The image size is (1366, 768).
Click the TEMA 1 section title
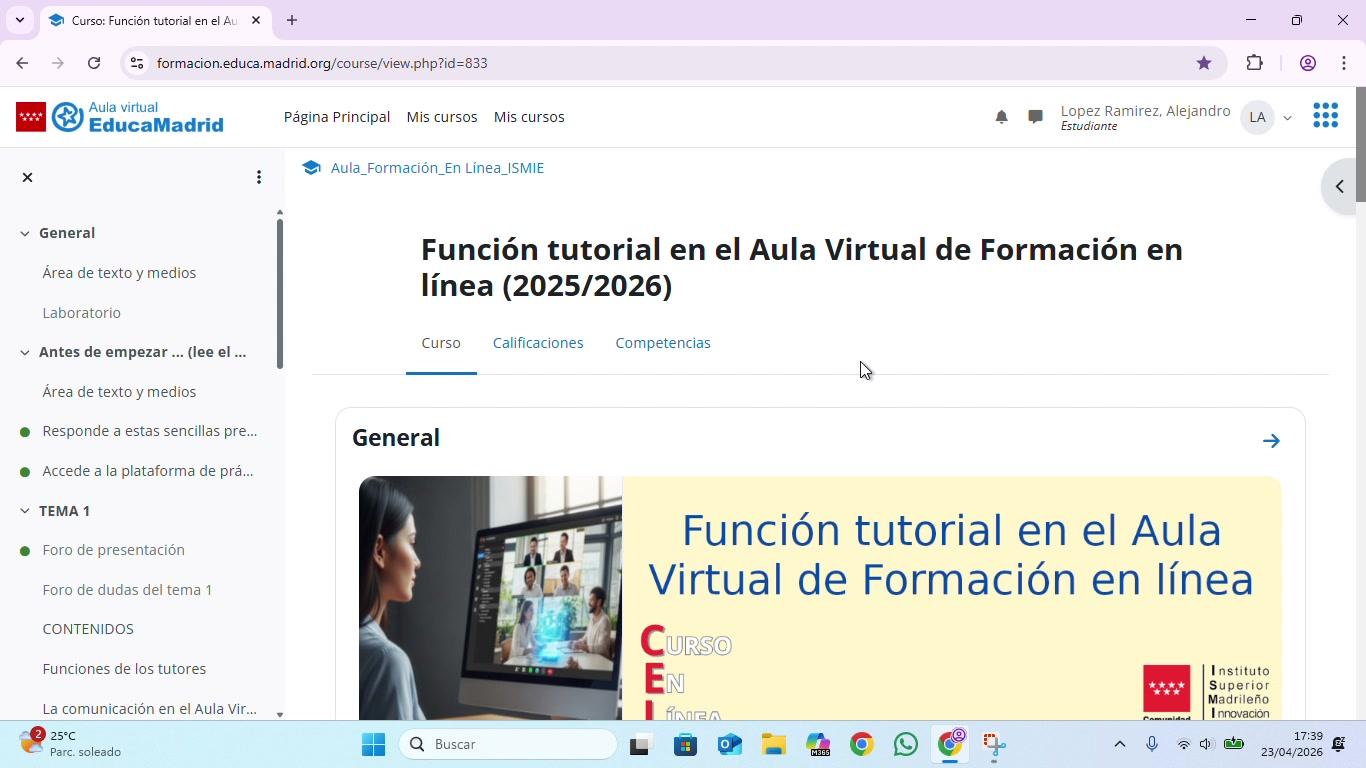pos(65,511)
